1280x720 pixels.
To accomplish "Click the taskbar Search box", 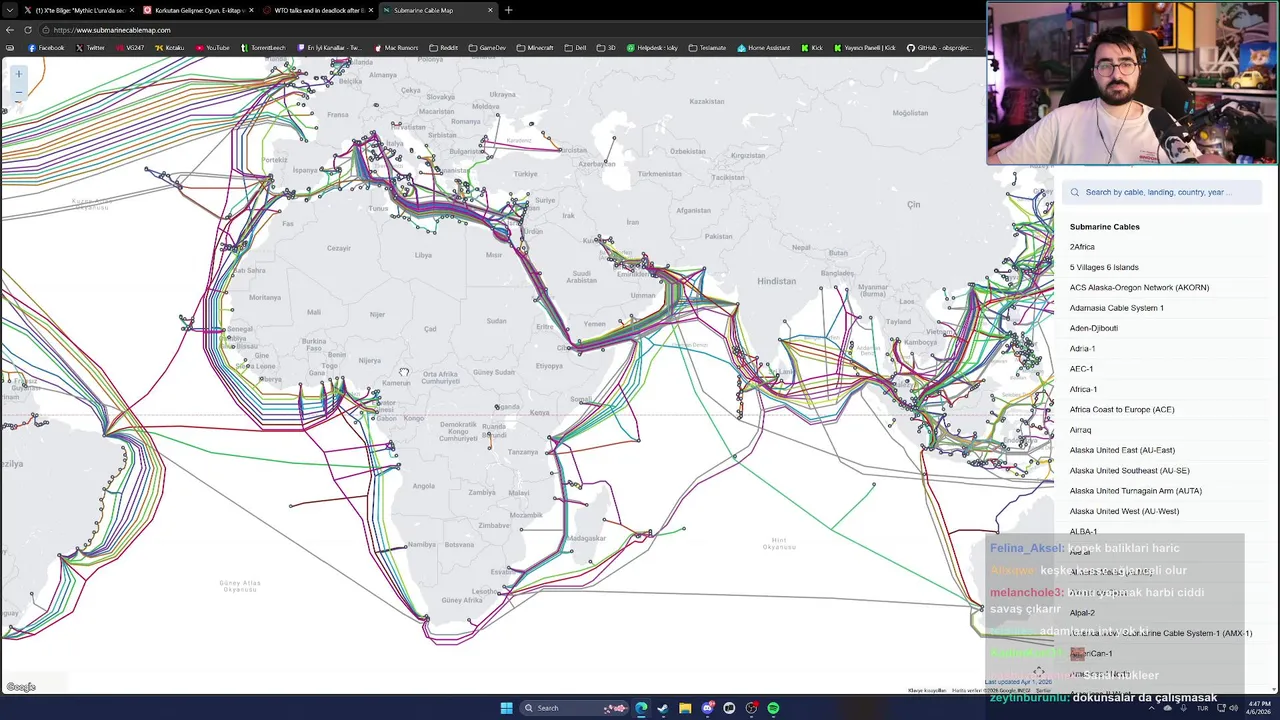I will [574, 708].
